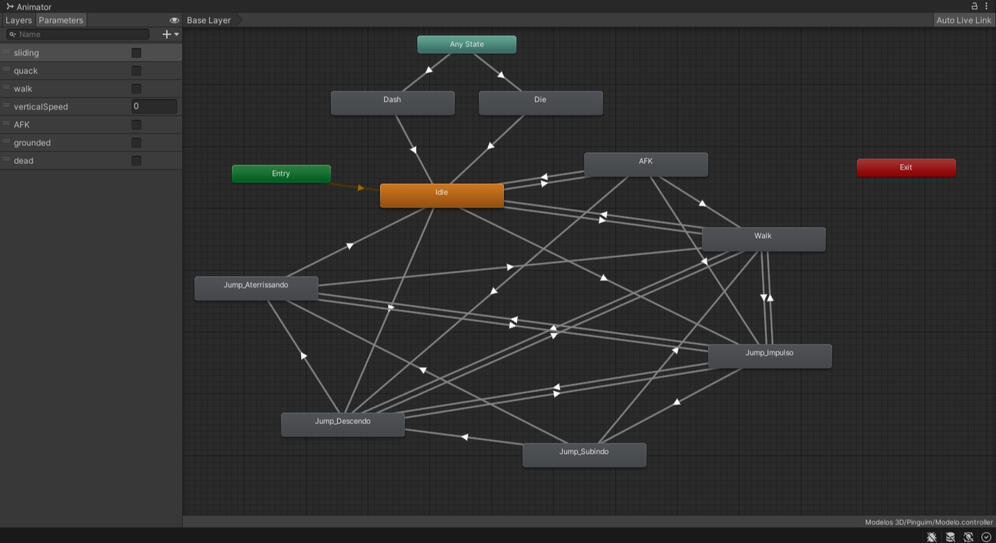Toggle the eye icon for panel visibility
Screen dimensions: 996x543
coord(174,20)
